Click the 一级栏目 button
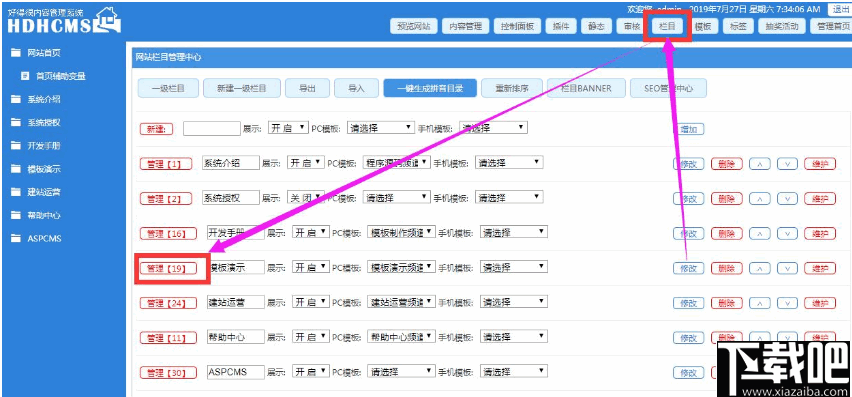The height and width of the screenshot is (397, 852). 168,88
